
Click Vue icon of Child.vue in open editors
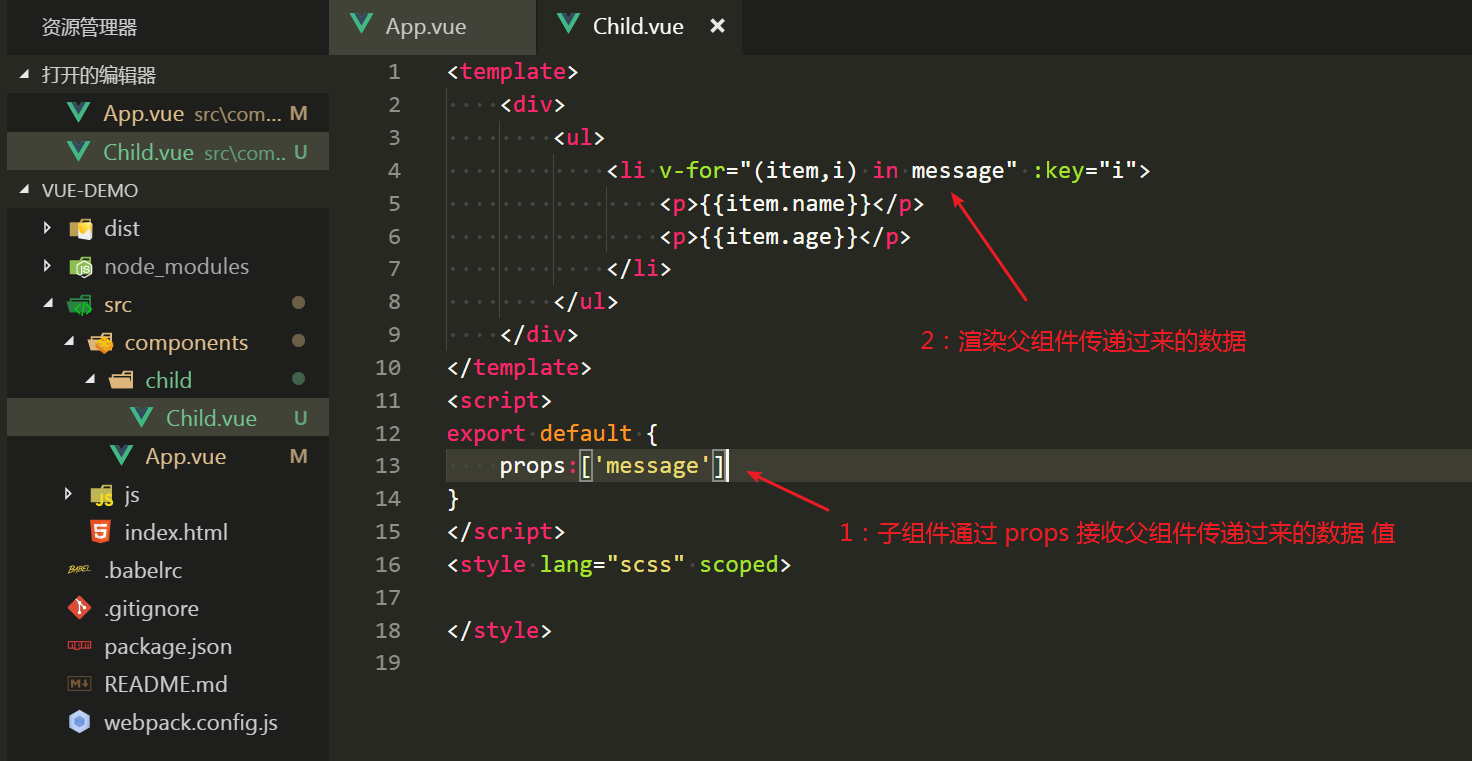(78, 151)
